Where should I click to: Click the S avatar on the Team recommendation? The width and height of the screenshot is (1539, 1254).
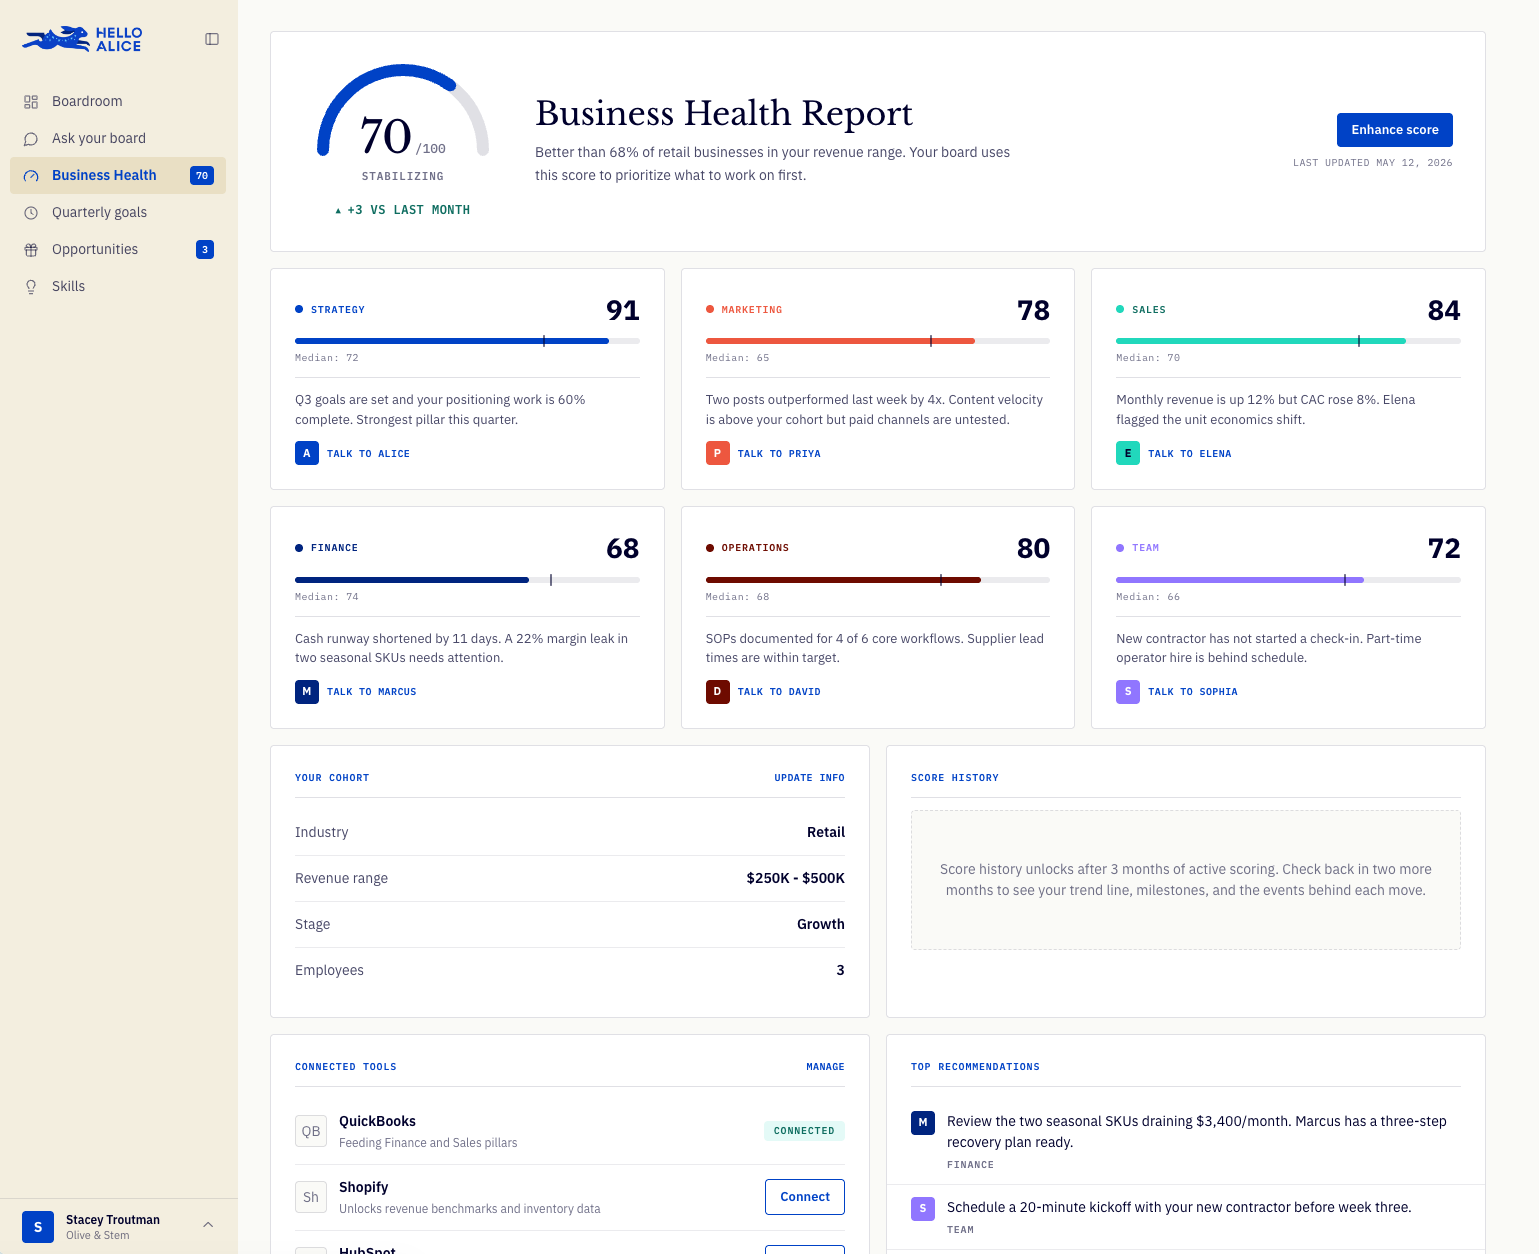[x=923, y=1208]
